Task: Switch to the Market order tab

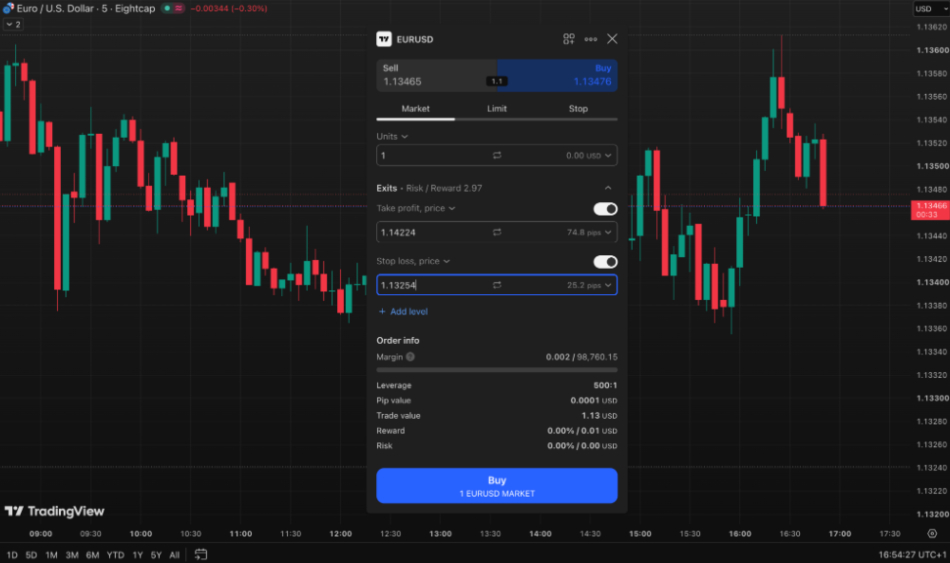Action: [416, 109]
